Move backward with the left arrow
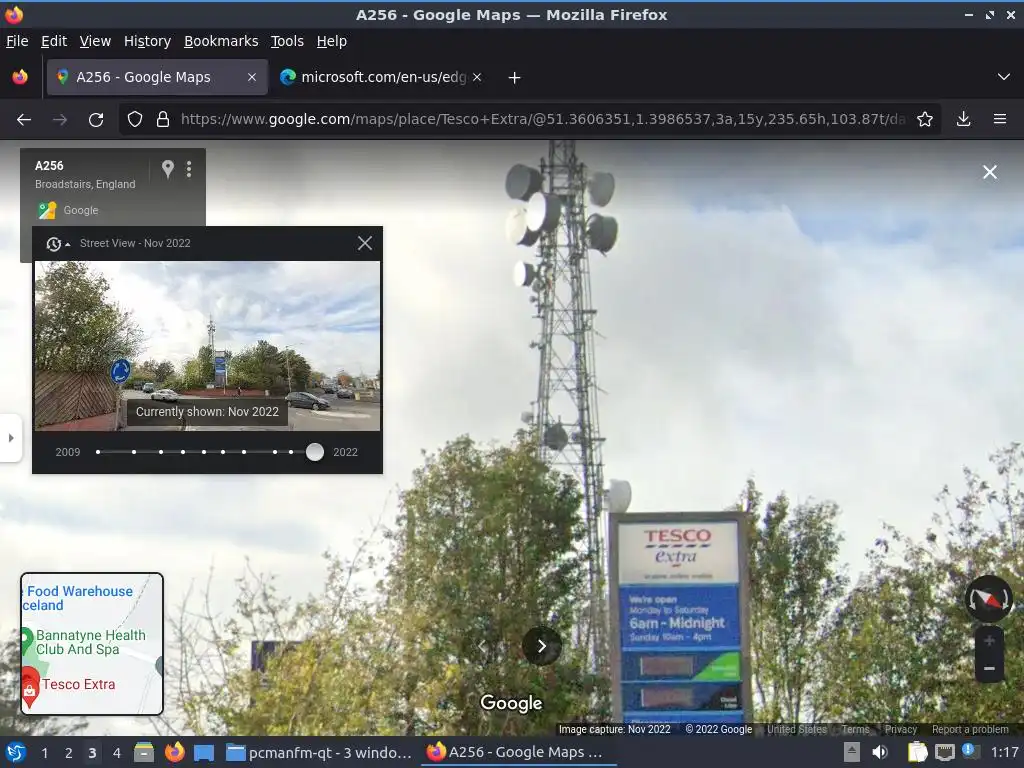Viewport: 1024px width, 768px height. click(483, 646)
